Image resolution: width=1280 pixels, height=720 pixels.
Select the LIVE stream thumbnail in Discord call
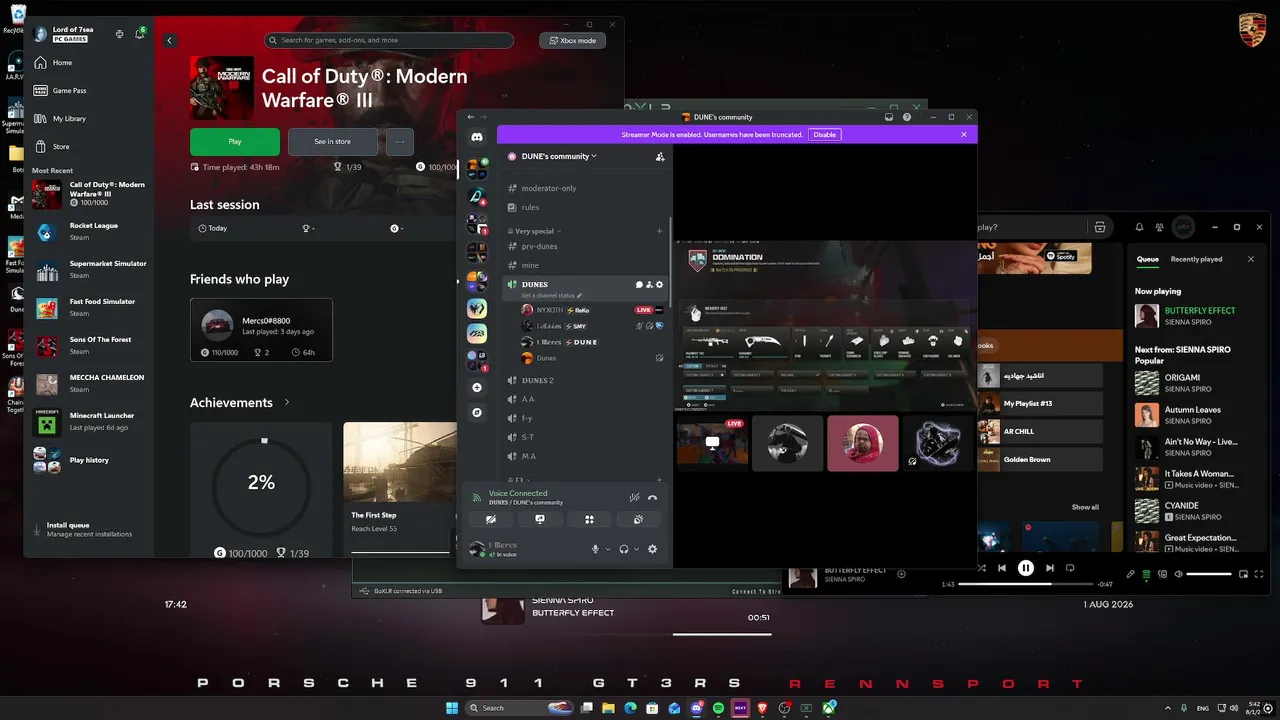click(712, 442)
